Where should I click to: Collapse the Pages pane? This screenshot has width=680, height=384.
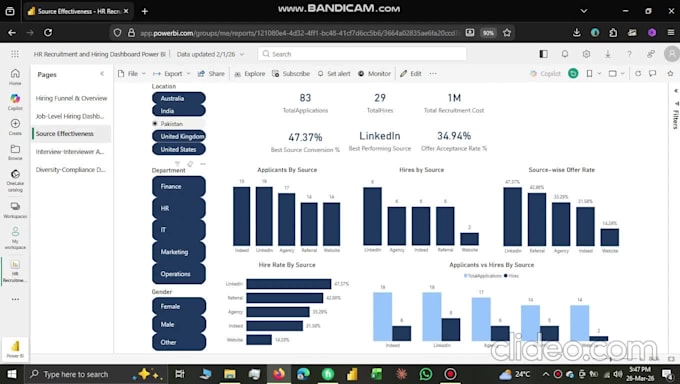tap(102, 74)
